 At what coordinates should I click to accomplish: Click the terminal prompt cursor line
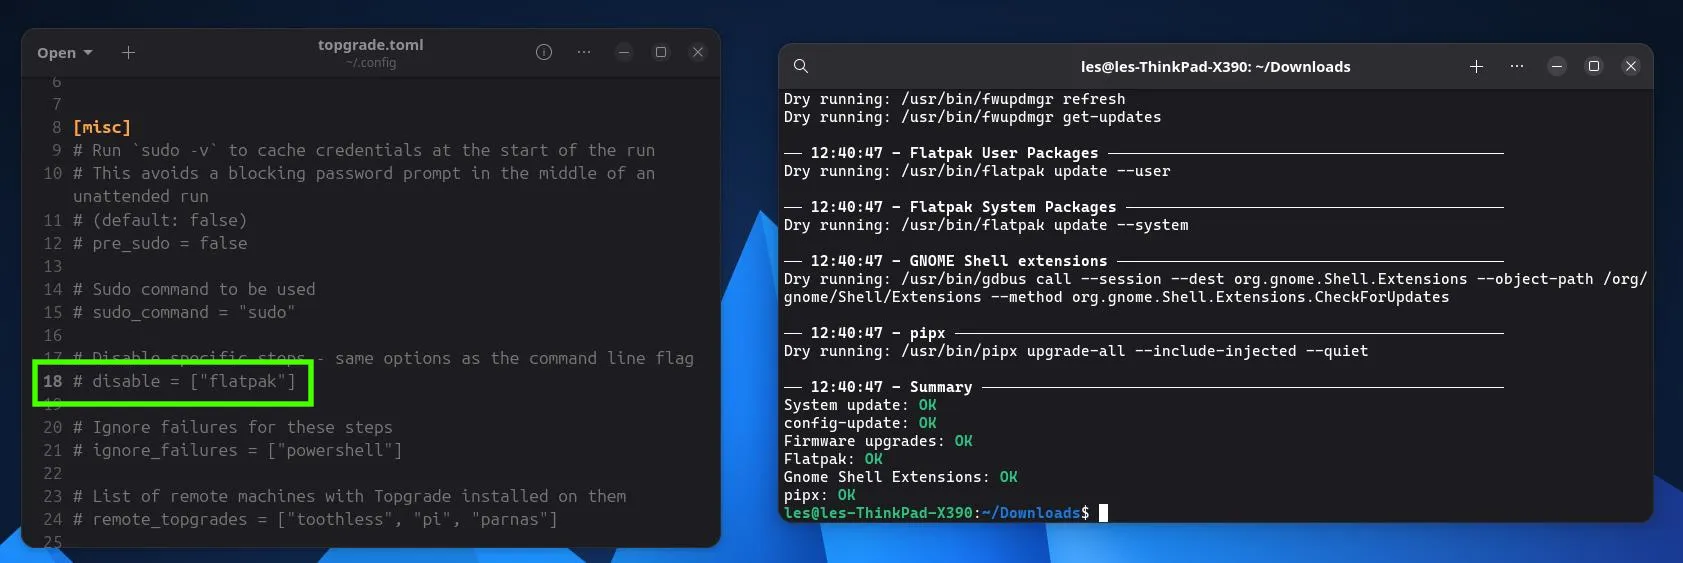(945, 513)
